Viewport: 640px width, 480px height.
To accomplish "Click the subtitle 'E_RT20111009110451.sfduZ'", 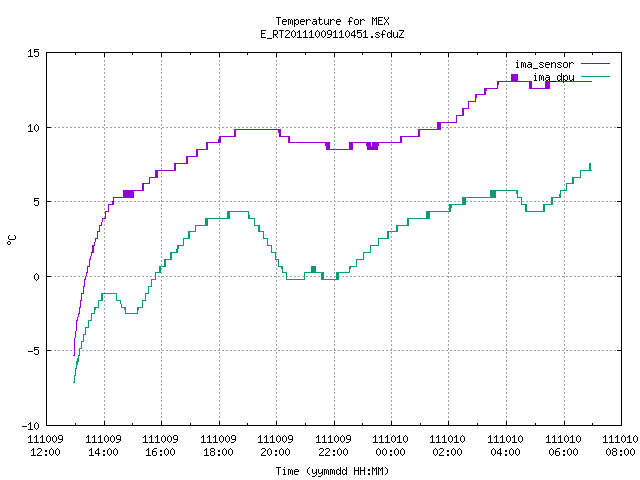I will [332, 34].
